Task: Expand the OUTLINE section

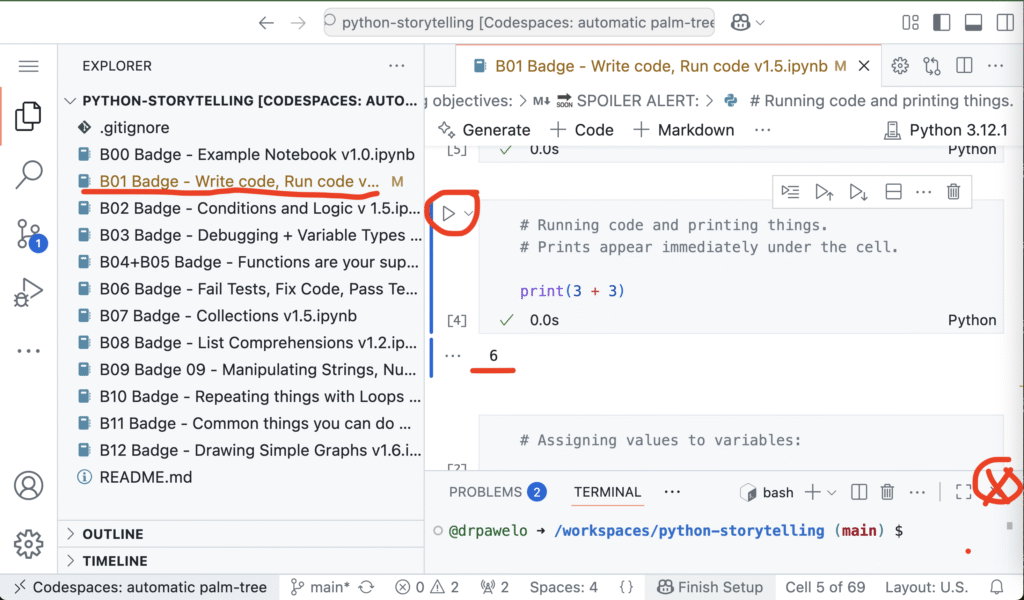Action: (x=112, y=534)
